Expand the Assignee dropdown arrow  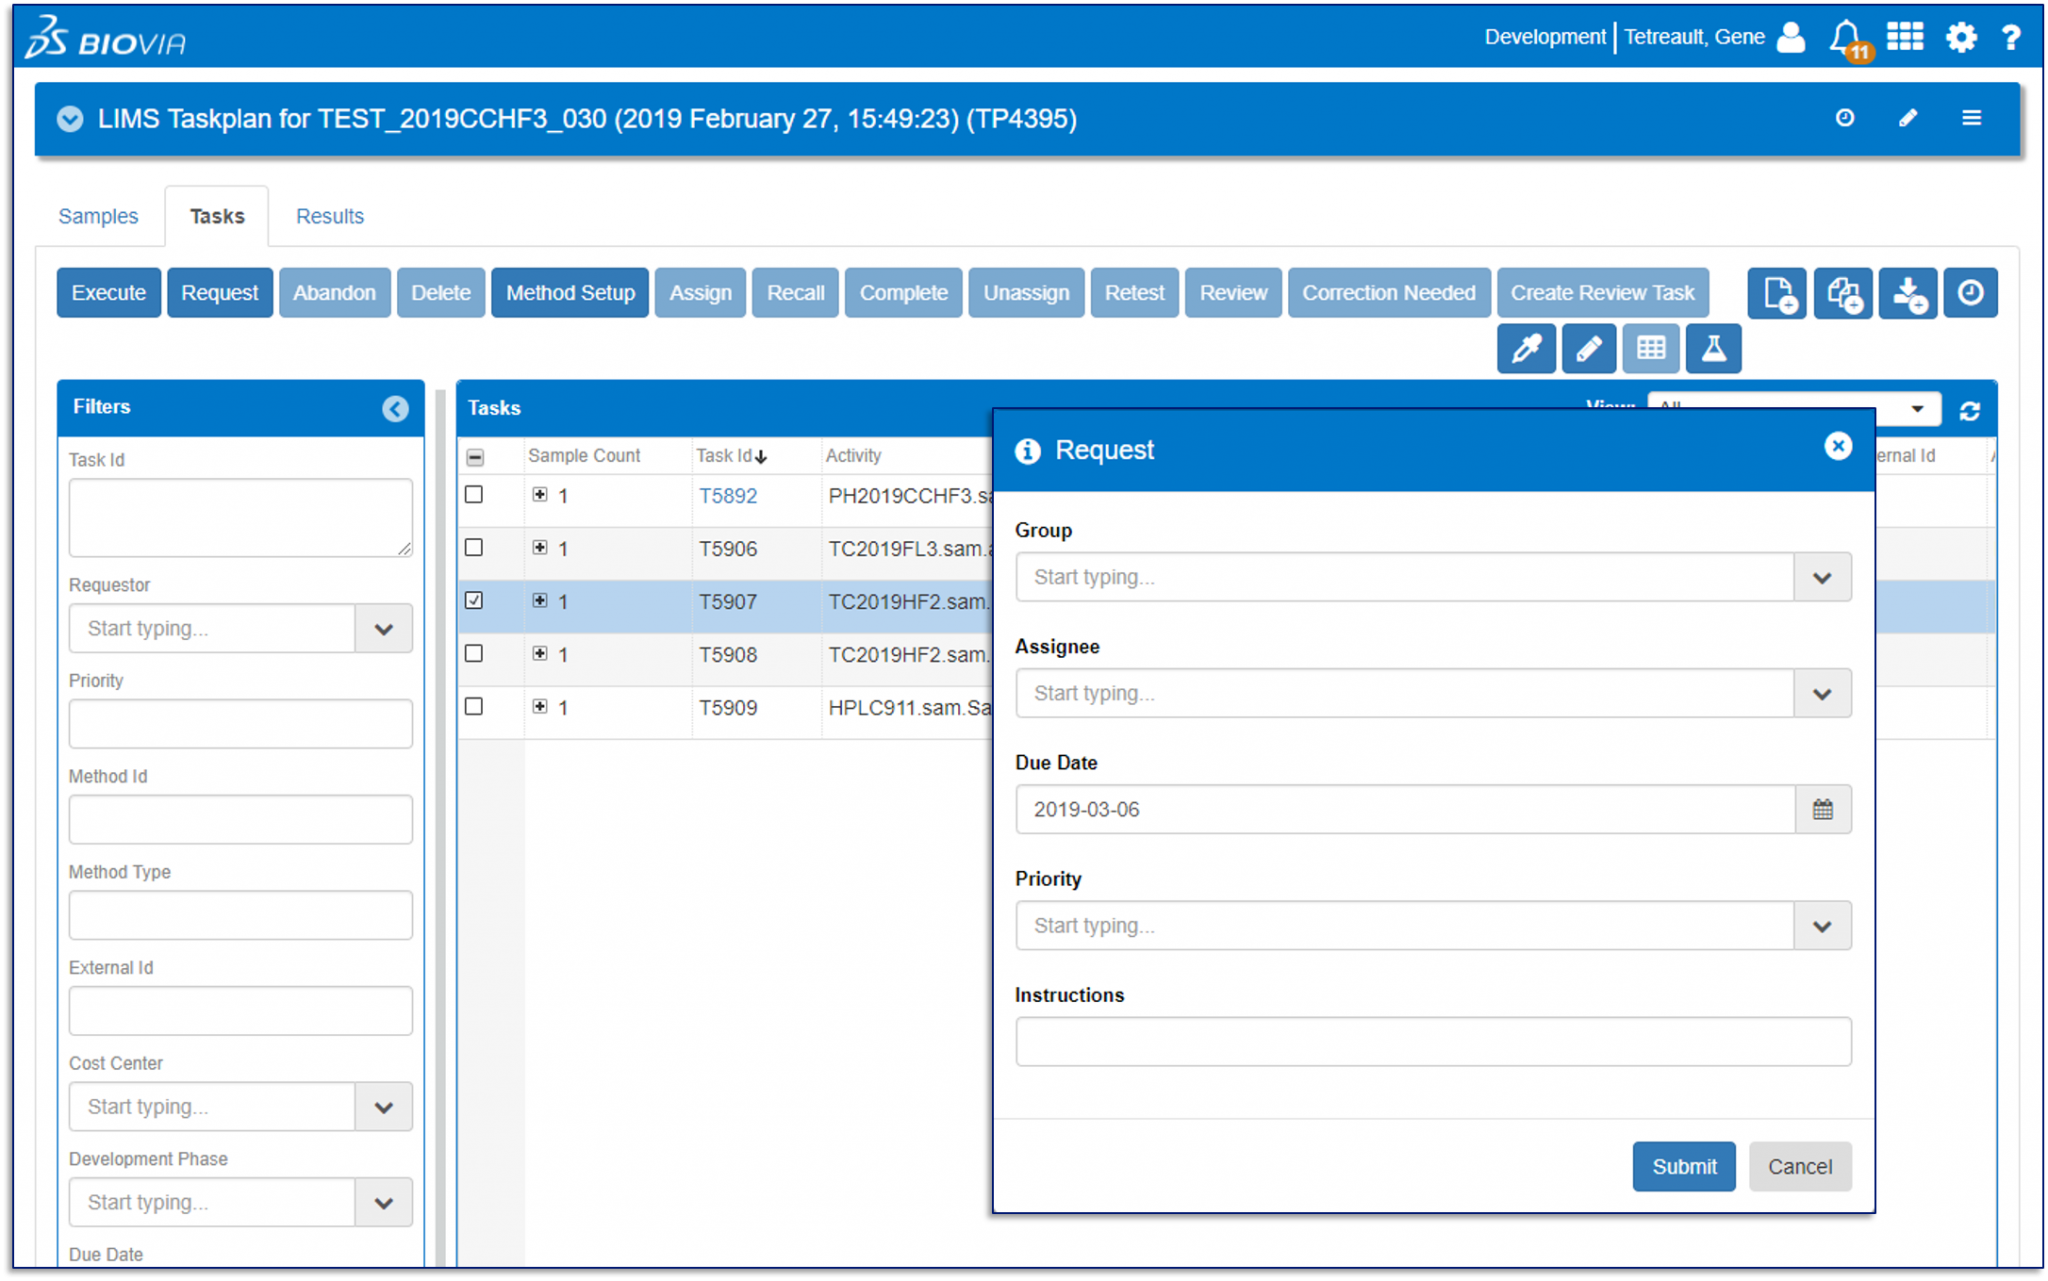[1821, 693]
